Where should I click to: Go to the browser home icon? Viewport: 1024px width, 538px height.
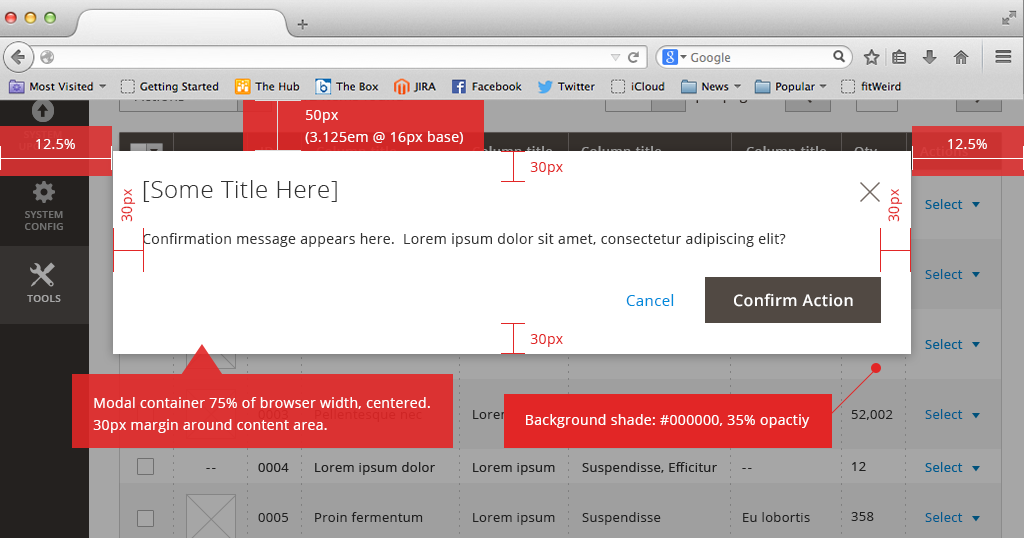pyautogui.click(x=961, y=57)
